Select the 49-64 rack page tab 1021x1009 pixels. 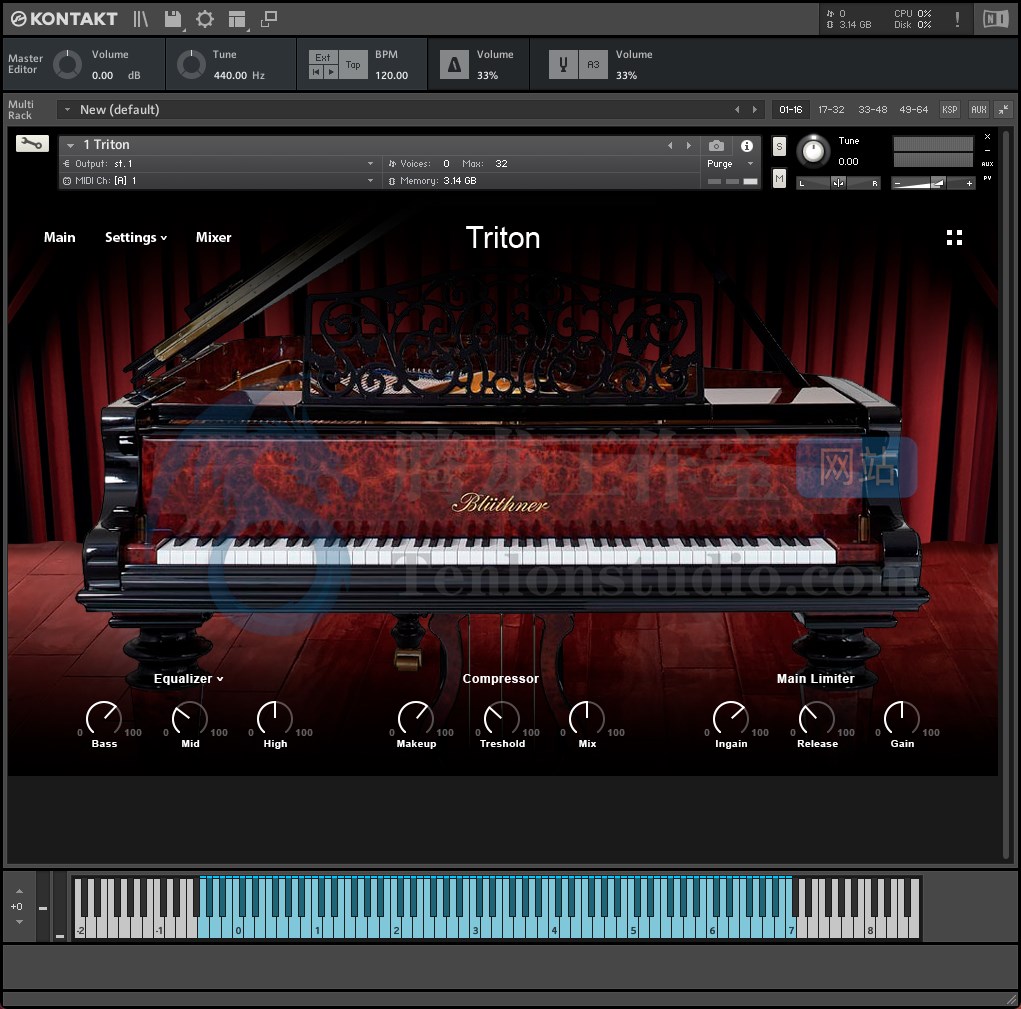tap(914, 109)
